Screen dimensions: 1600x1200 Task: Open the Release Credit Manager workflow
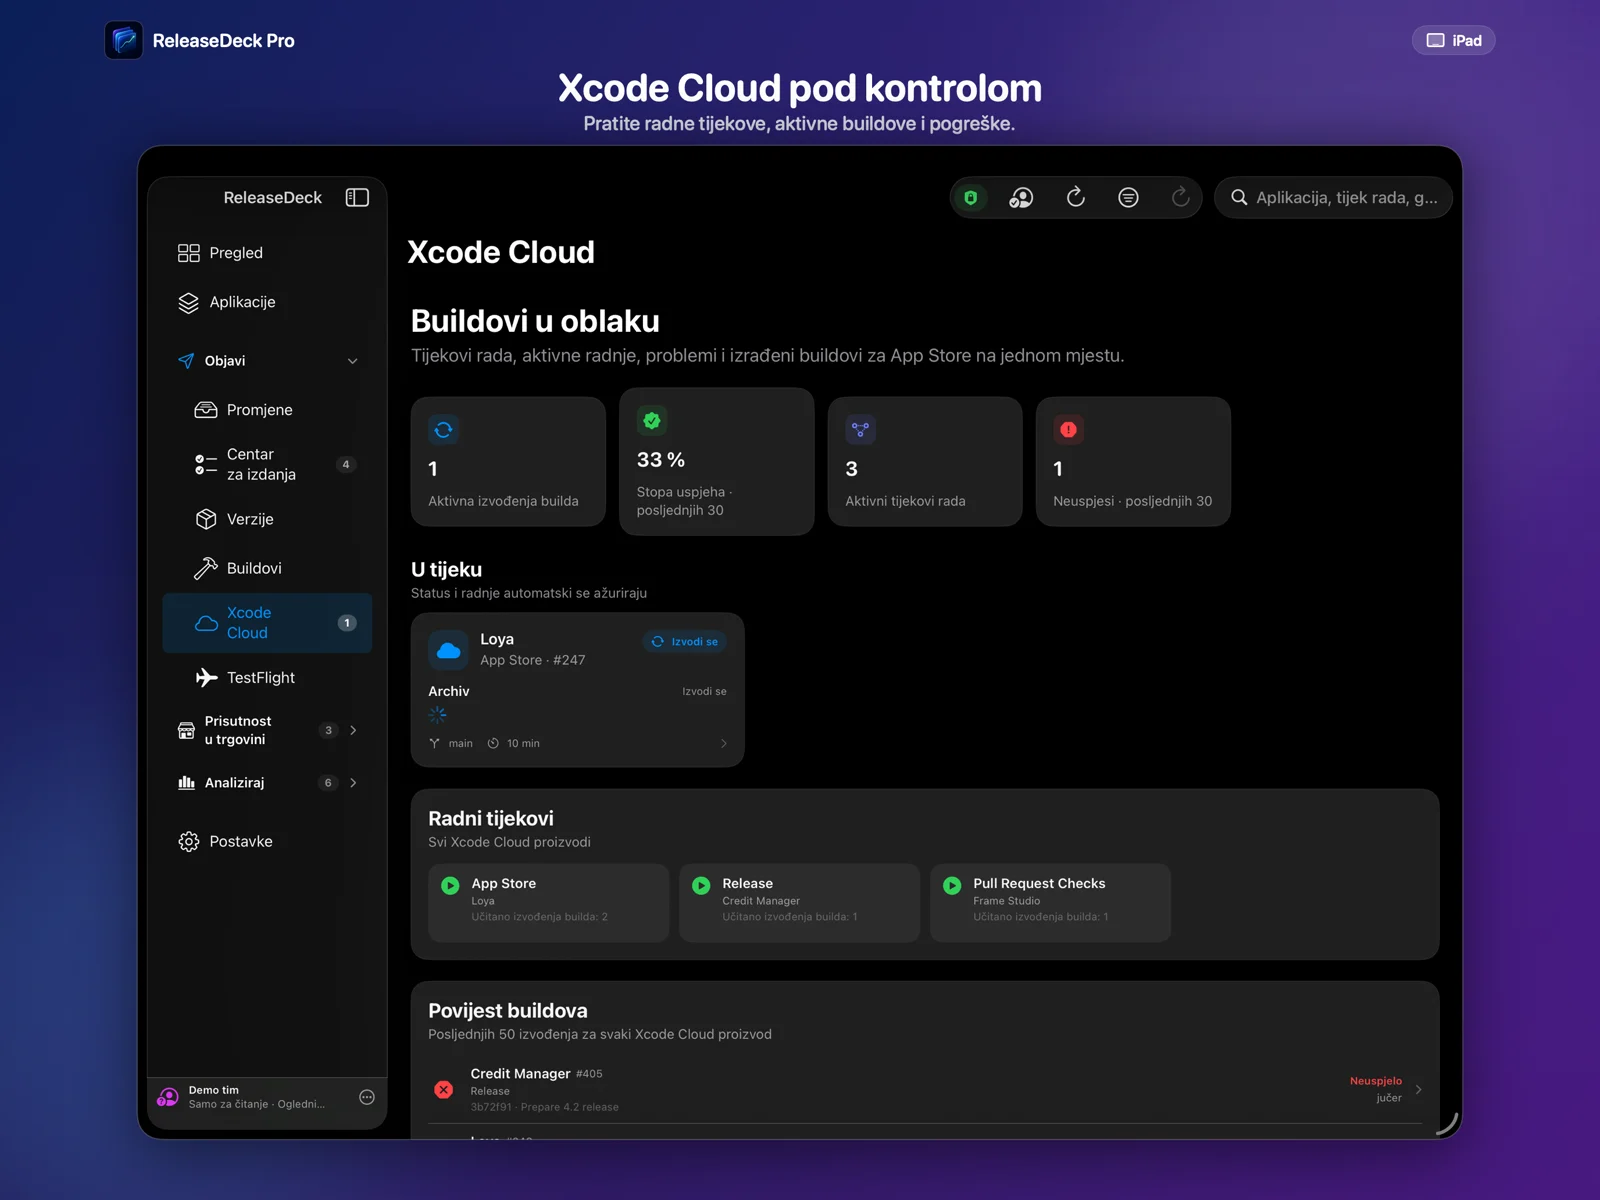[800, 902]
